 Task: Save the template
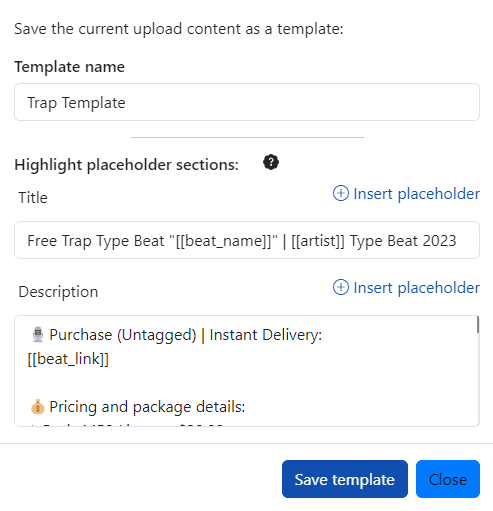pos(345,479)
